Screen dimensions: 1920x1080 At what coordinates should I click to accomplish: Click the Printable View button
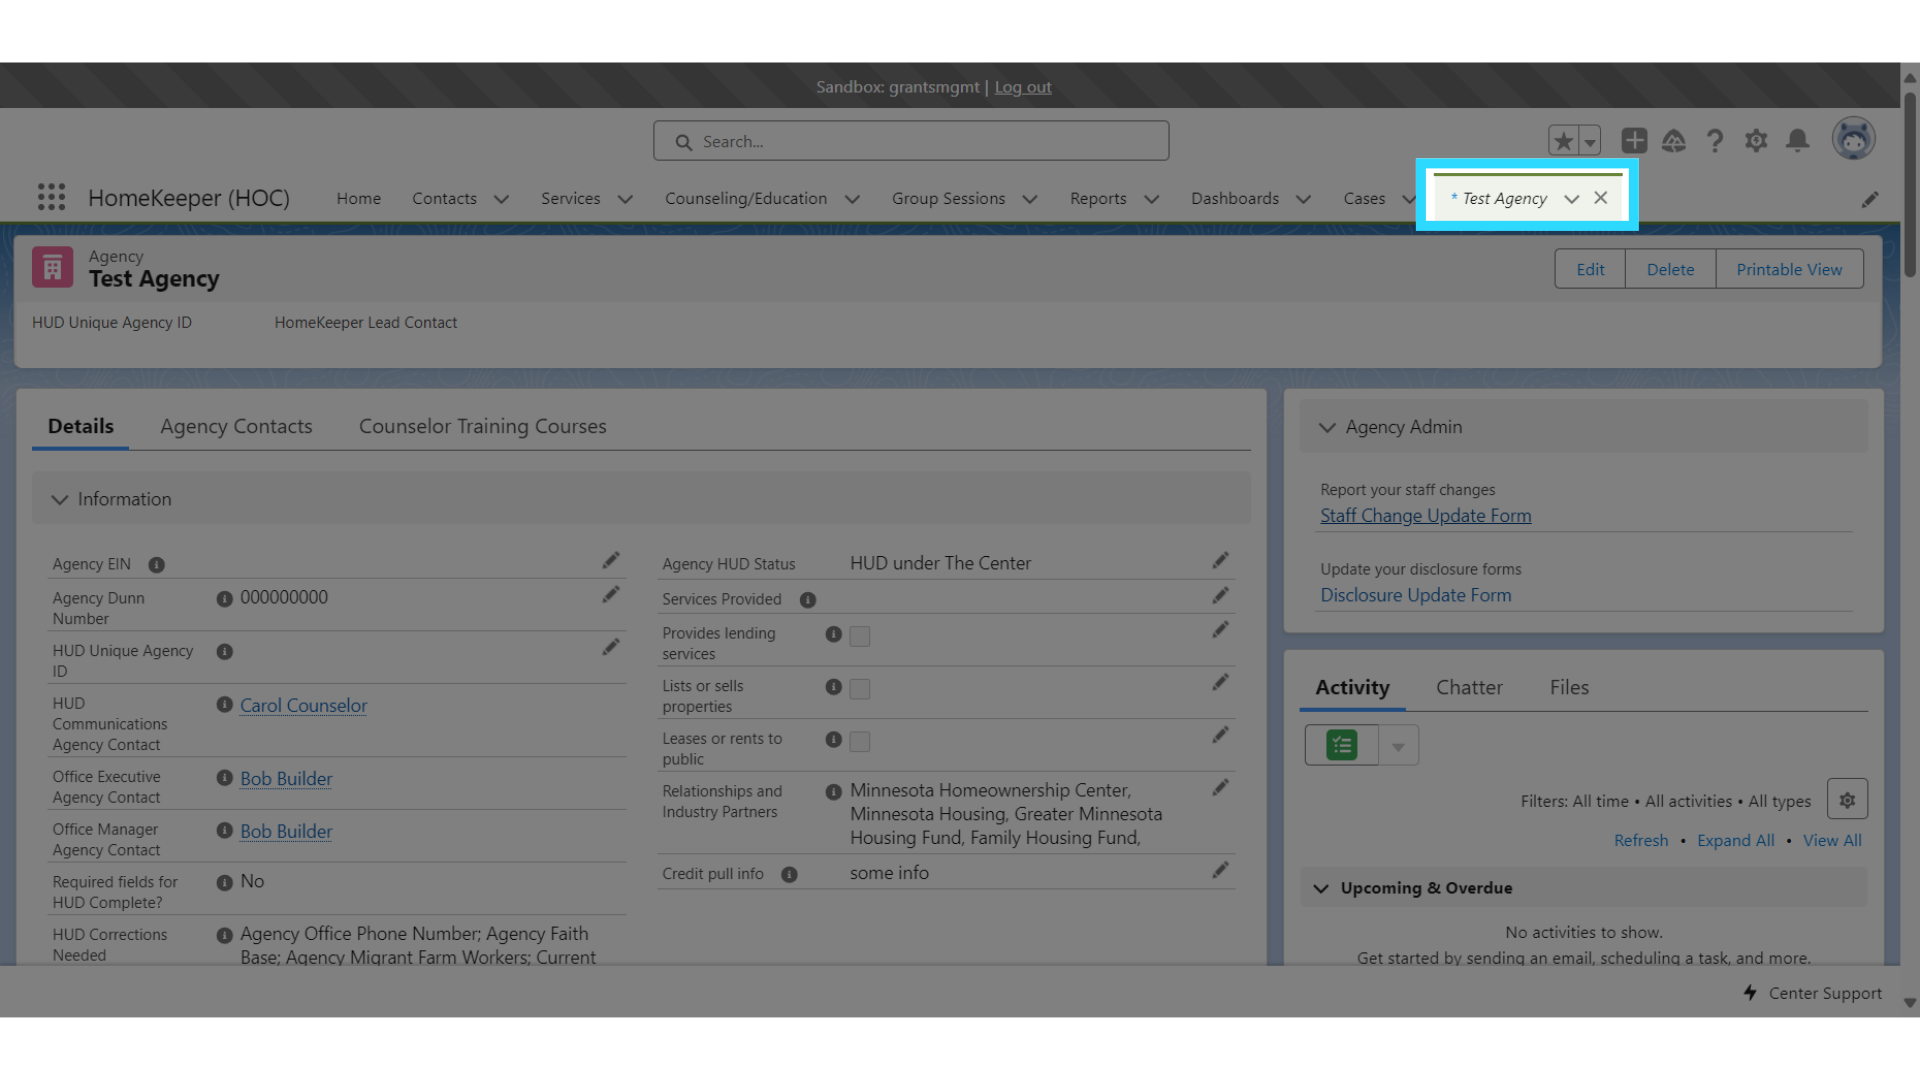click(1788, 269)
